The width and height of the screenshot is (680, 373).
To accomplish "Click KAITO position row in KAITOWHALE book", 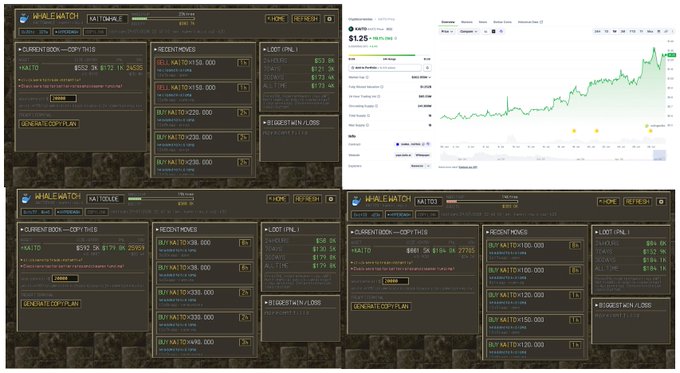I will pyautogui.click(x=81, y=68).
